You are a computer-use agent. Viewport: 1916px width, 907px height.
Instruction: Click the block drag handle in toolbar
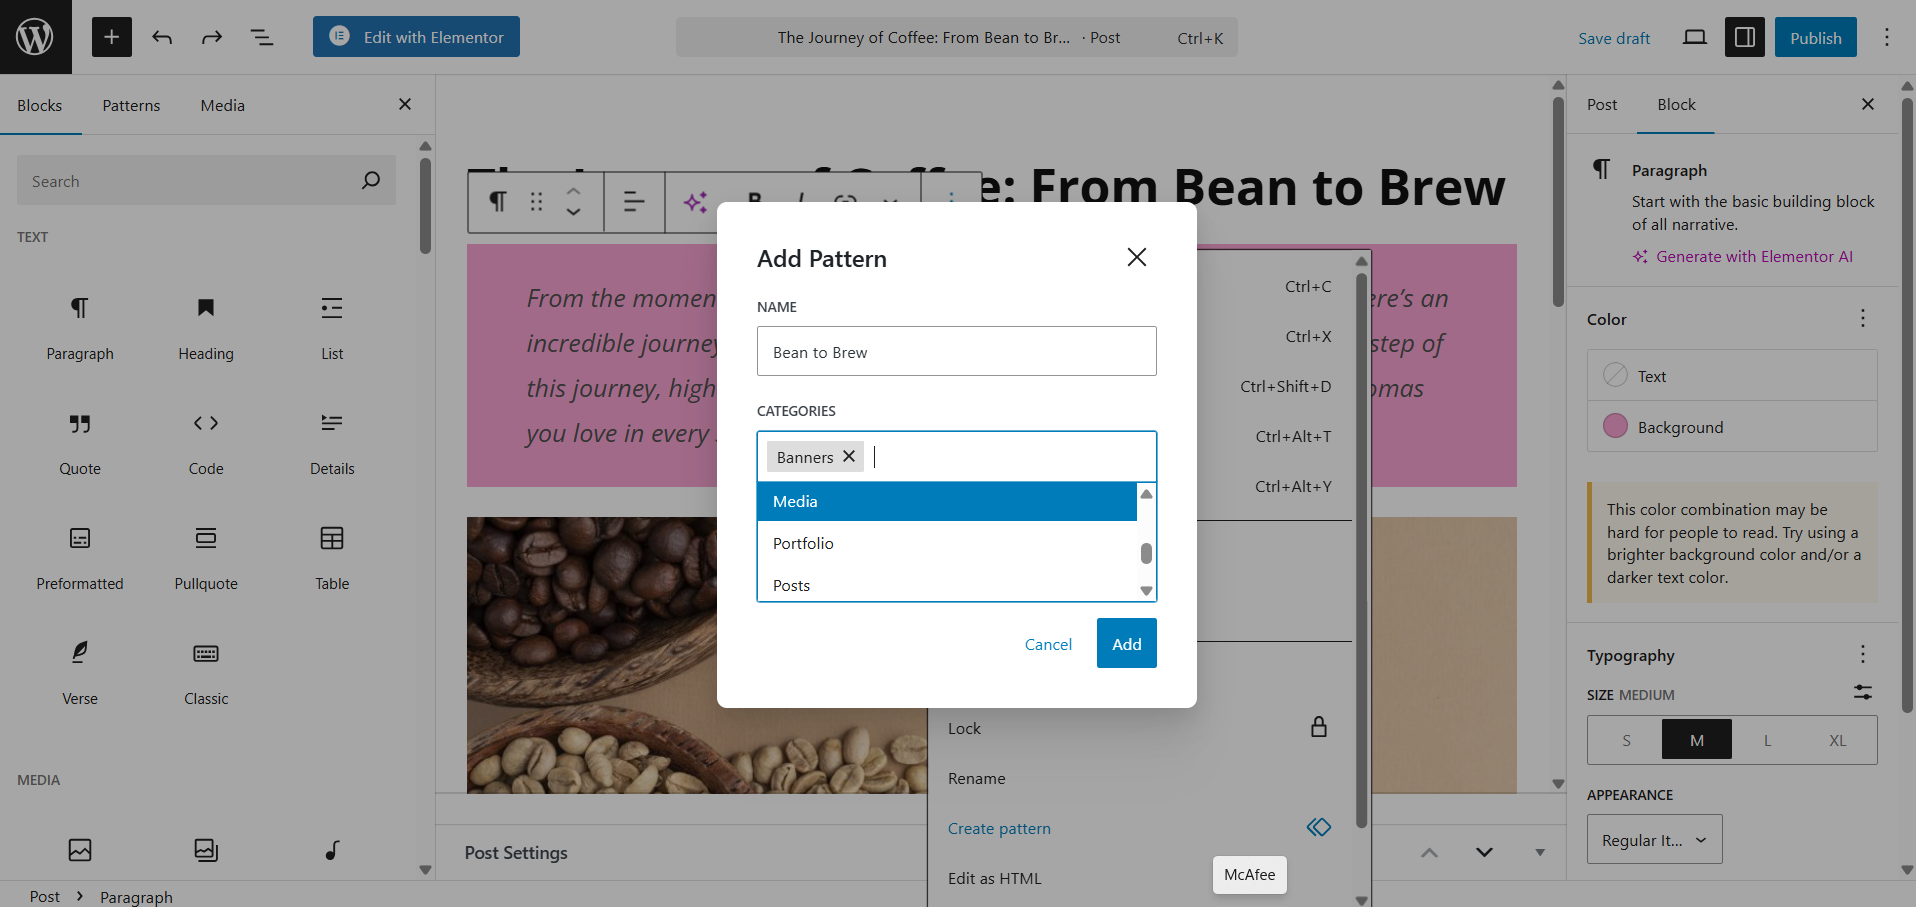click(536, 202)
